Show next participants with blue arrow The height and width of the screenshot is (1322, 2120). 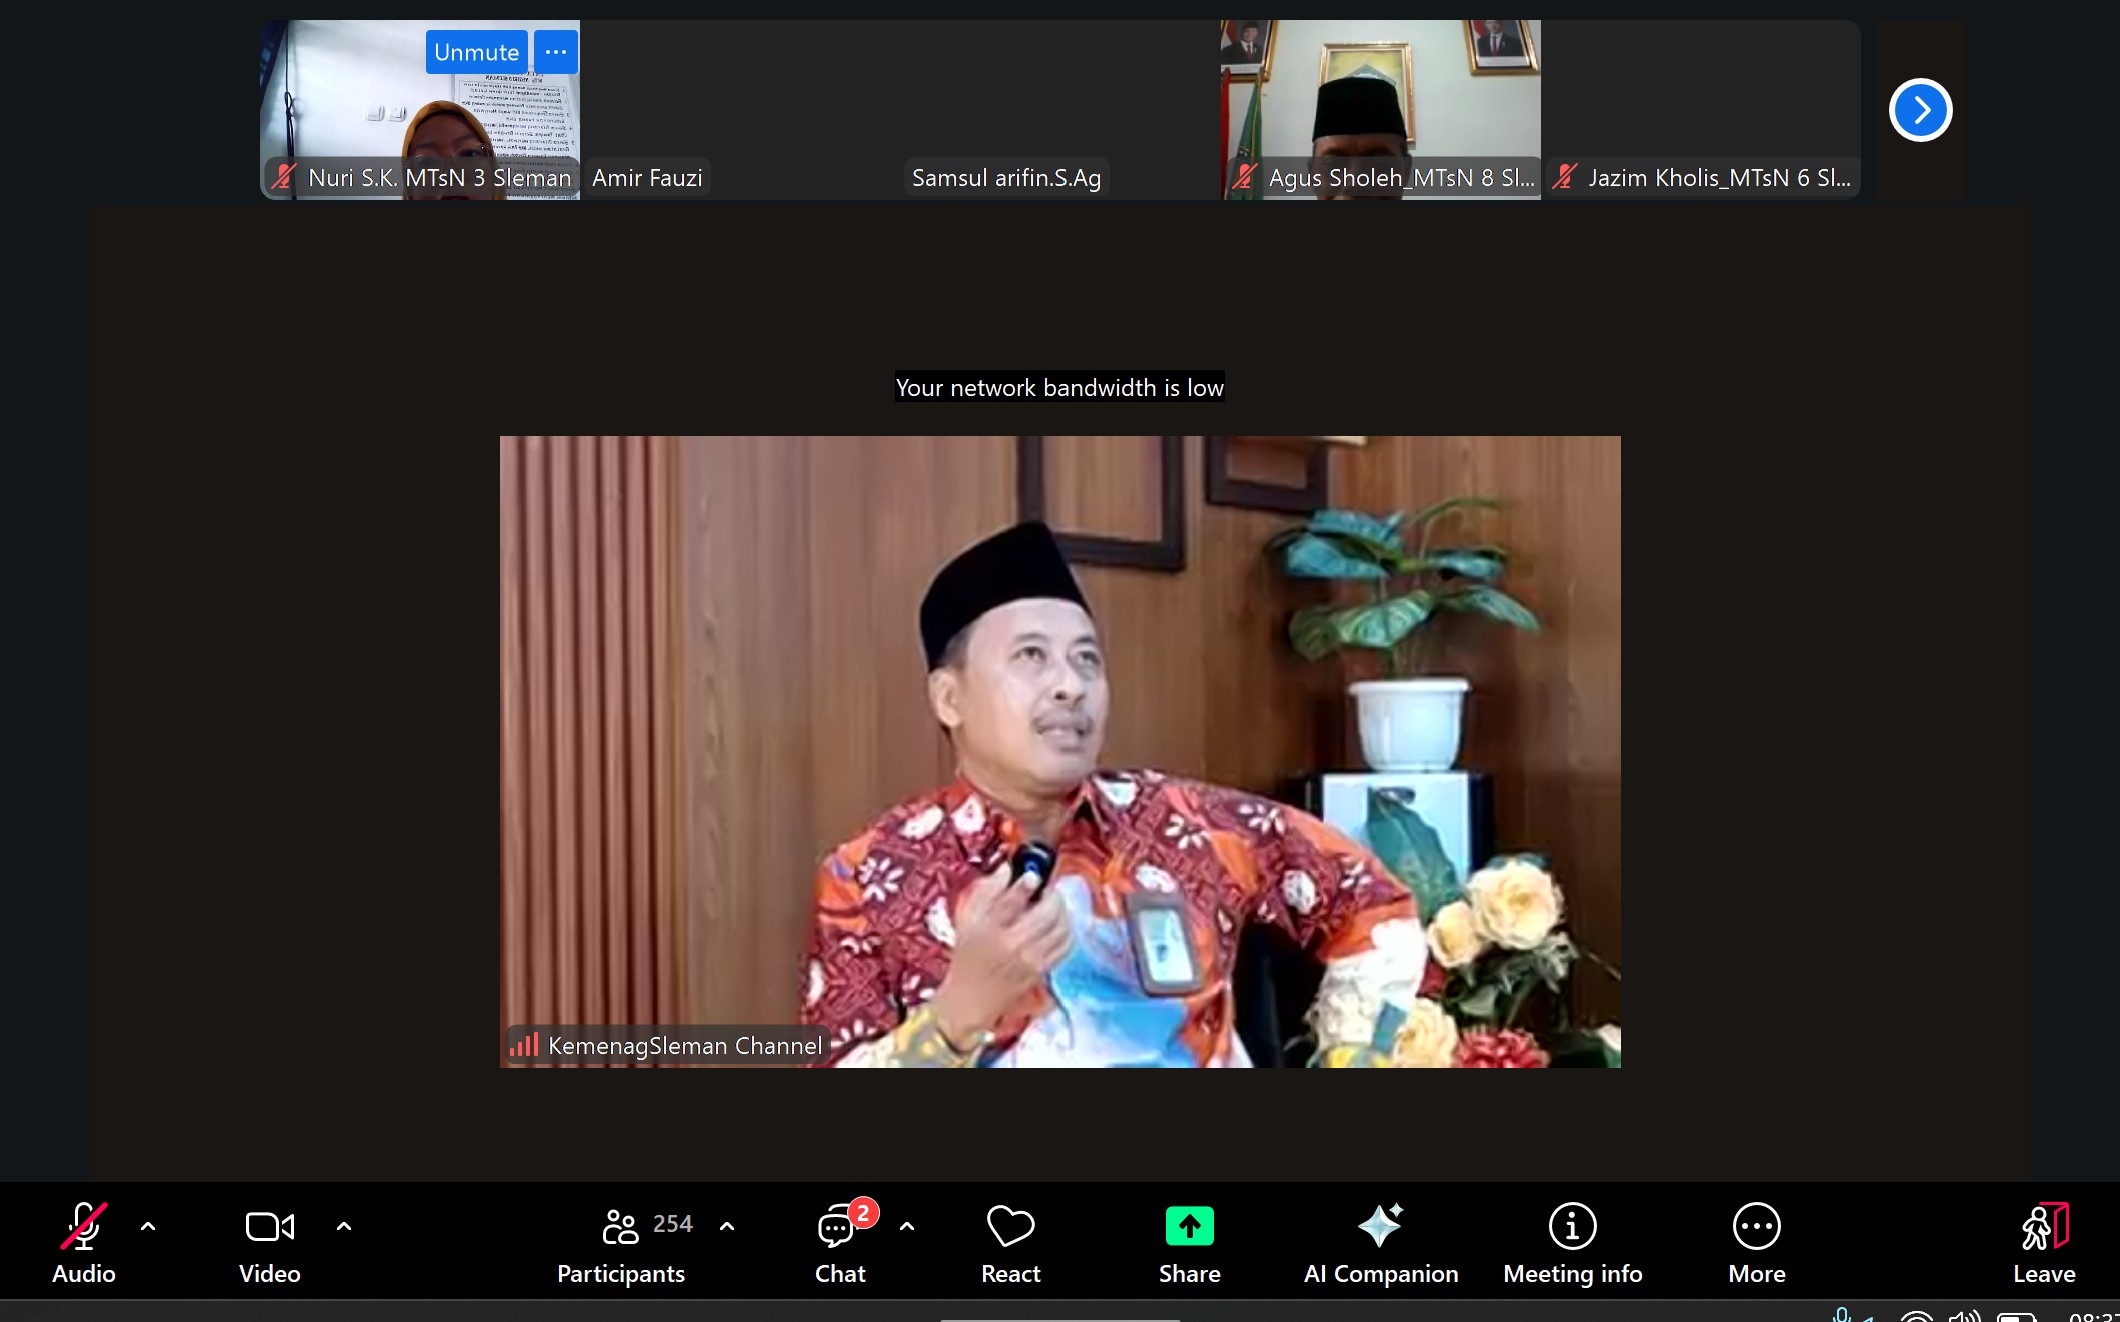pos(1920,110)
